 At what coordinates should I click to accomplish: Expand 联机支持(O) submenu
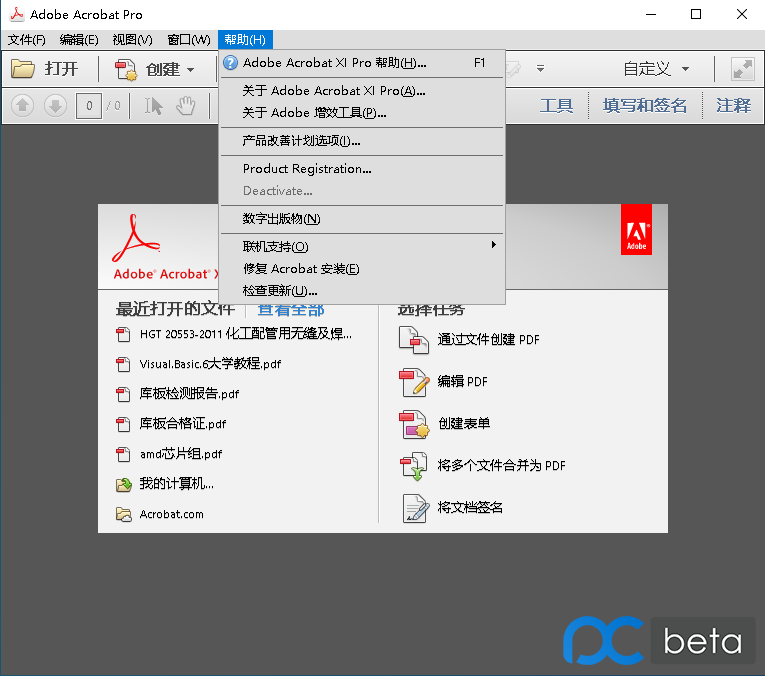[362, 247]
